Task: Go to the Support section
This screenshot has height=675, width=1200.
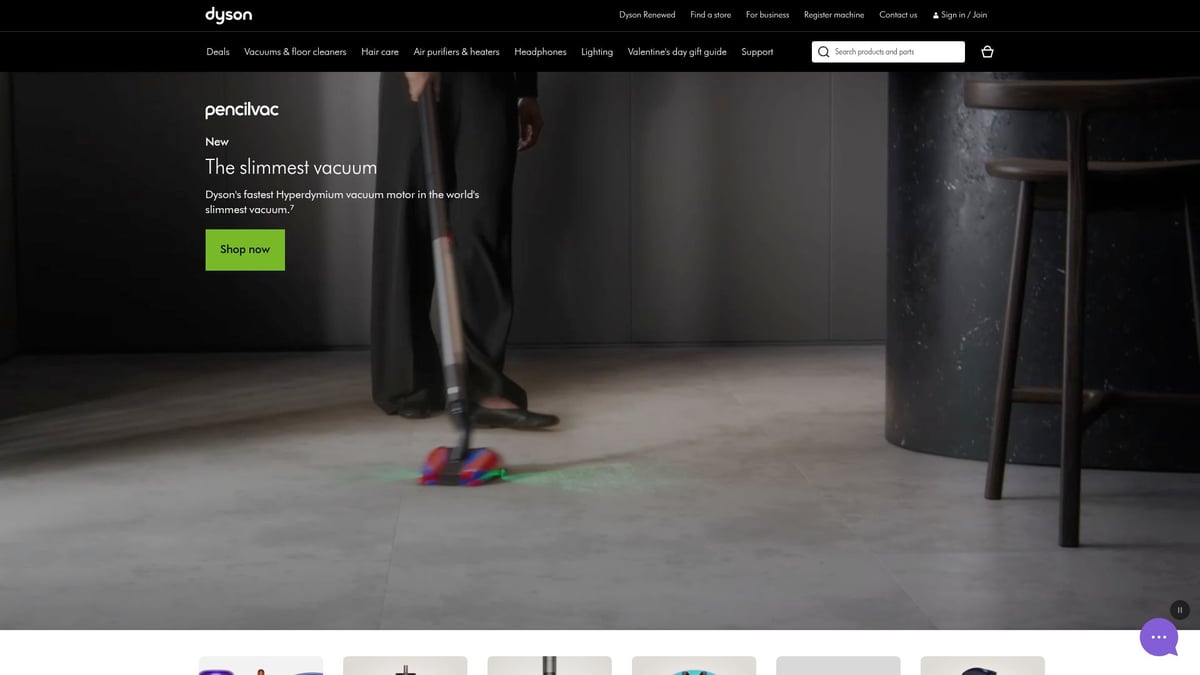Action: pos(757,52)
